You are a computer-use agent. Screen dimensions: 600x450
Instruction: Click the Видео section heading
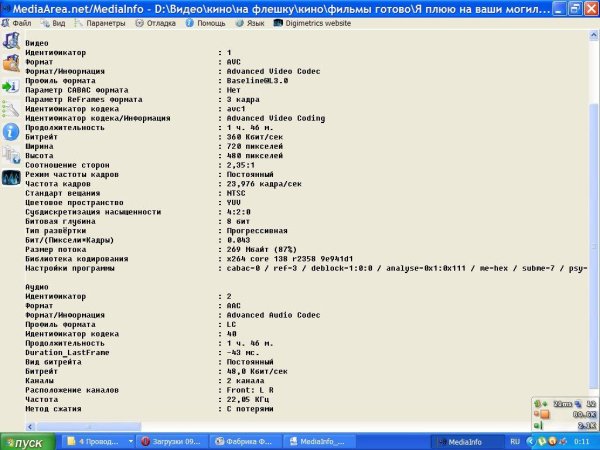click(x=37, y=43)
